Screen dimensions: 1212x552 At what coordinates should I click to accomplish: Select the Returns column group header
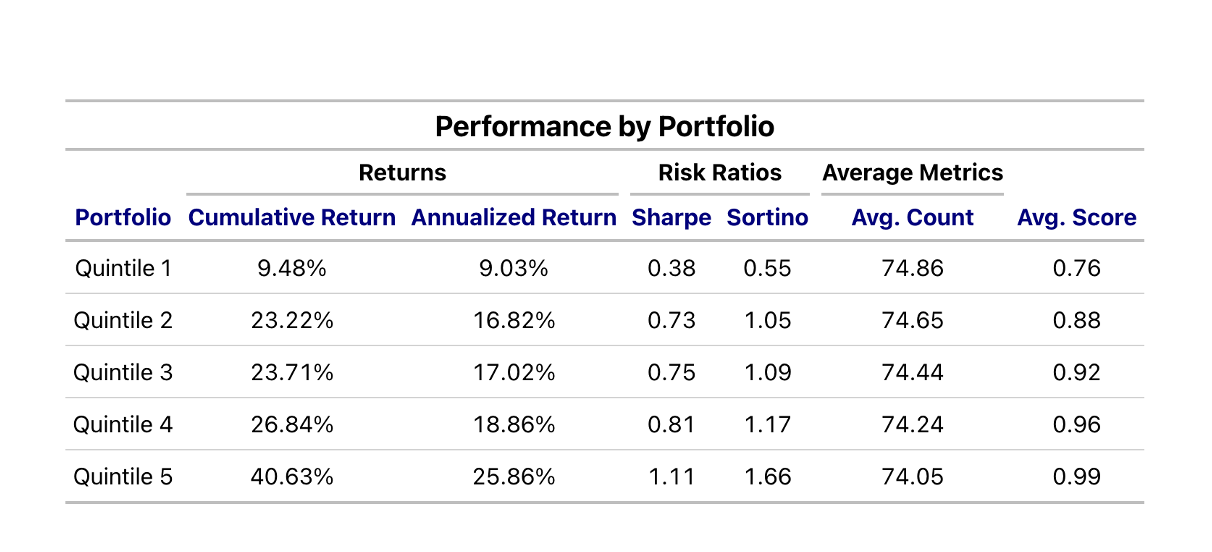coord(402,172)
